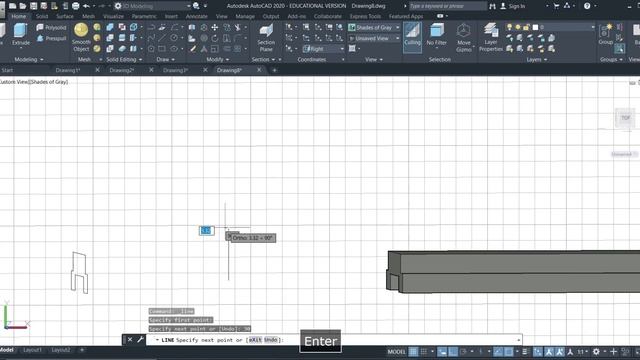Click the Line tool in Draw panel
Viewport: 640px width, 360px height.
tap(162, 38)
